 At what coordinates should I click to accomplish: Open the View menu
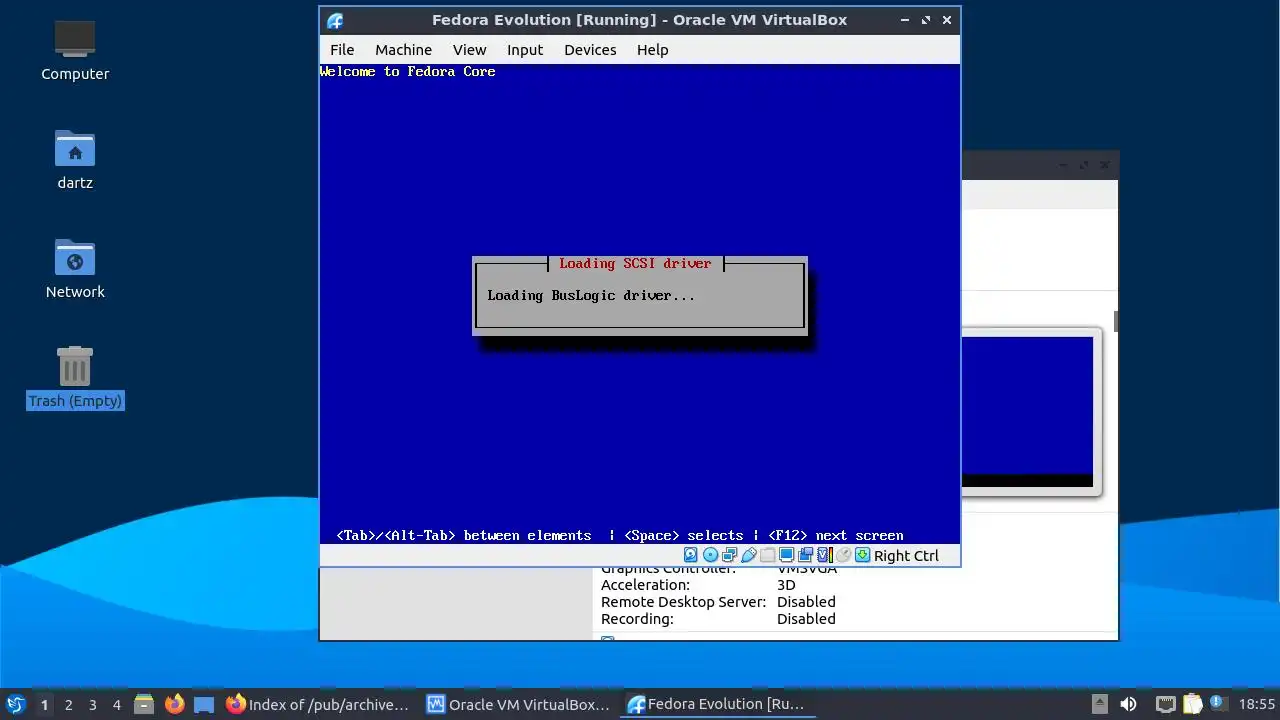[469, 50]
